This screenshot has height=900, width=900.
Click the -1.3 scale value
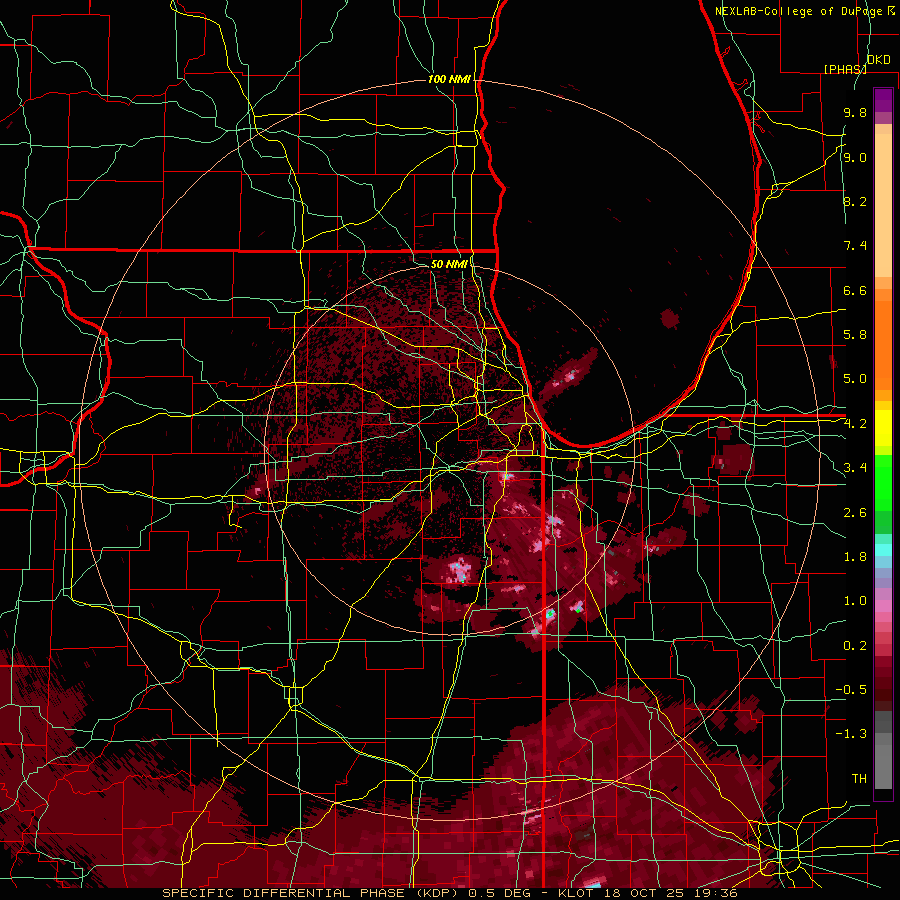[851, 734]
